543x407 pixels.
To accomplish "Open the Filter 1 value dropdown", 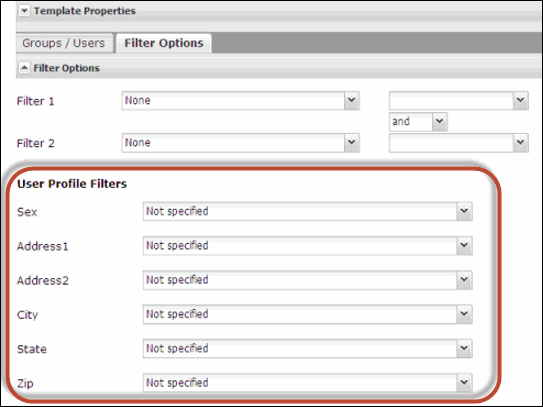I will [459, 101].
